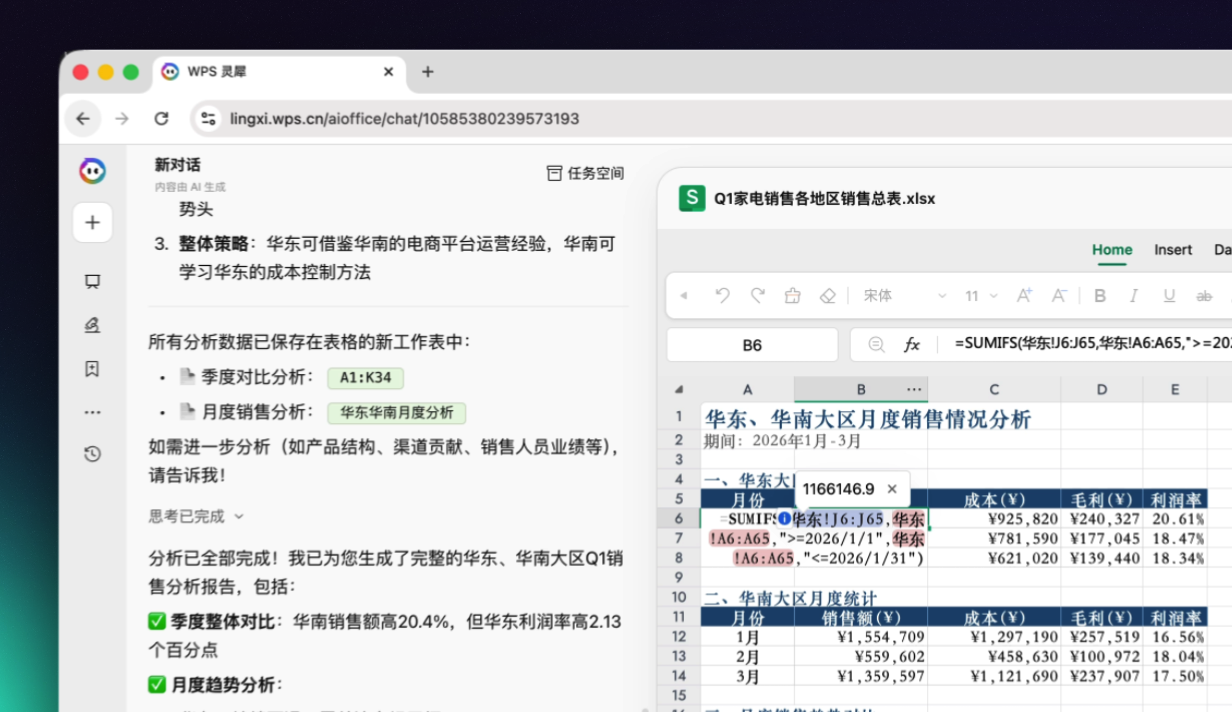Click the fx insert function icon
This screenshot has width=1232, height=712.
pos(912,344)
